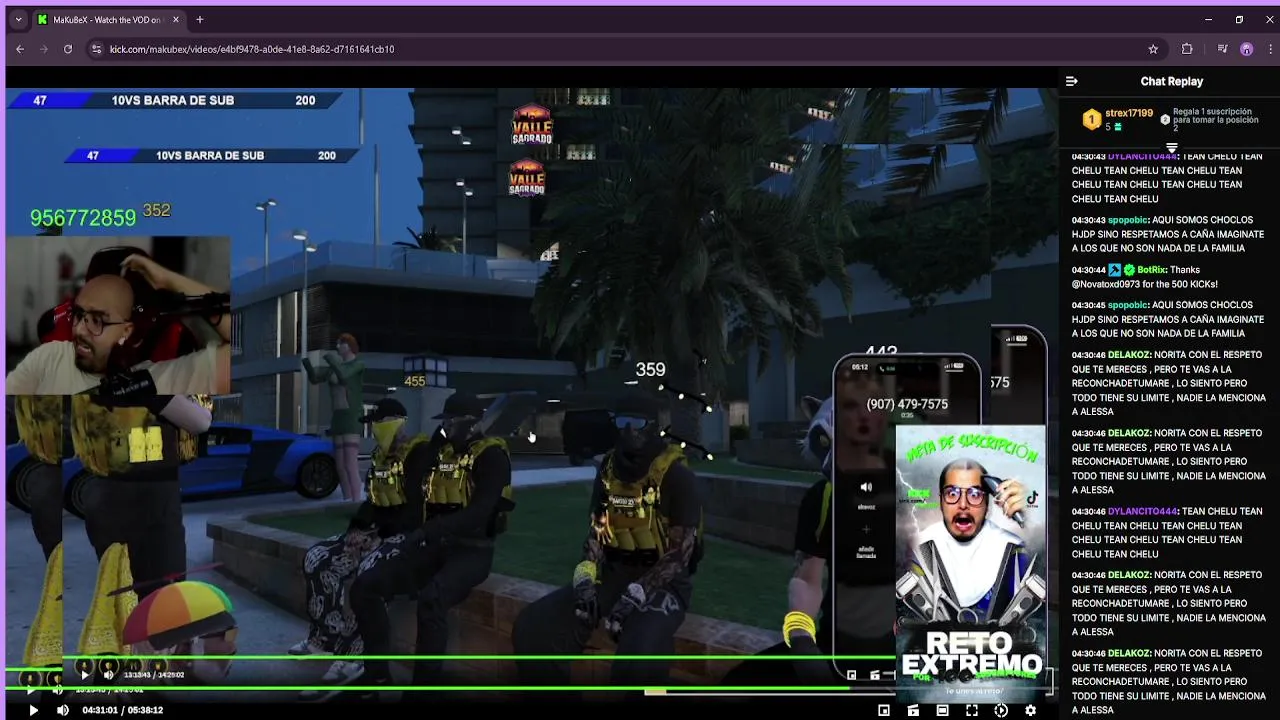Open the 04:30:45 spopobic username in chat
The width and height of the screenshot is (1280, 720).
tap(1128, 305)
